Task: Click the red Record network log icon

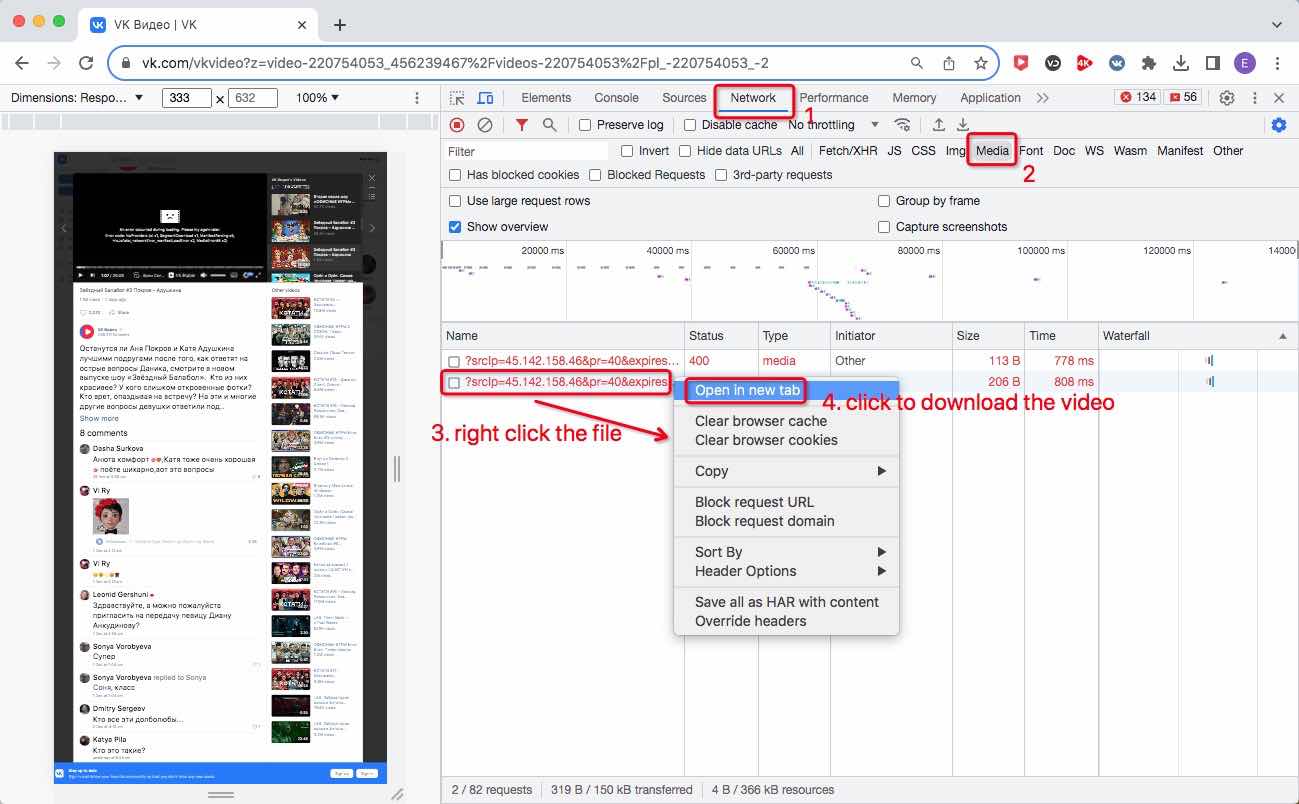Action: (x=459, y=124)
